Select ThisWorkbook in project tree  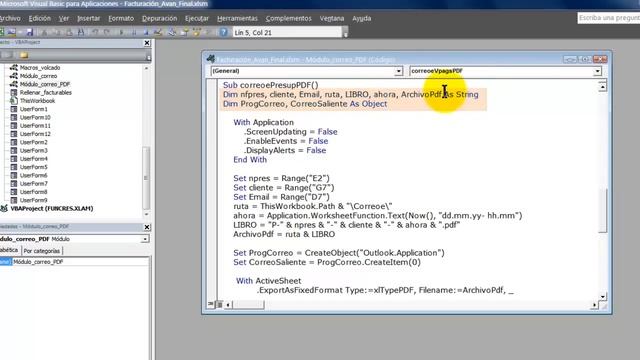[37, 101]
